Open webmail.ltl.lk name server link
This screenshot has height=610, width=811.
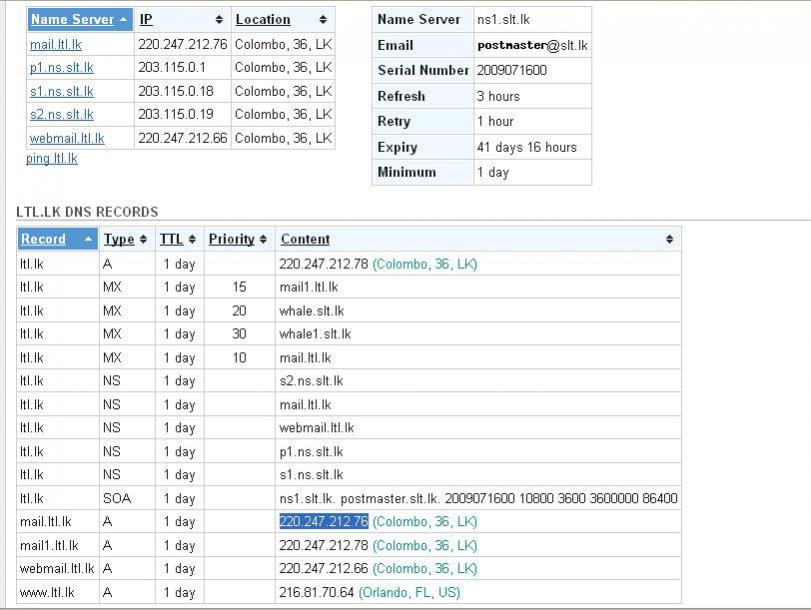click(x=67, y=138)
